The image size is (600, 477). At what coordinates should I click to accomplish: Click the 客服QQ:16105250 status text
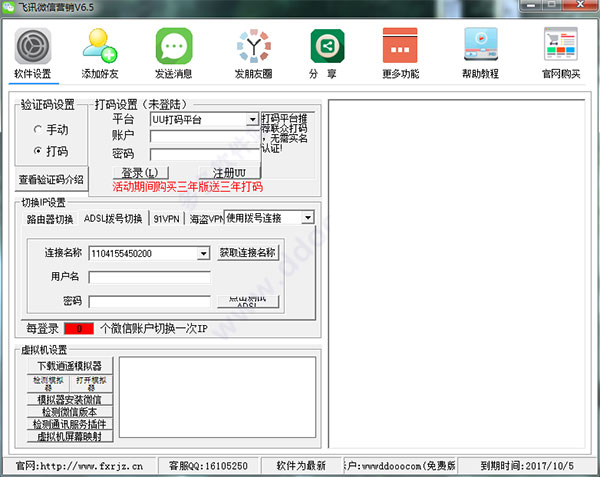click(x=209, y=466)
